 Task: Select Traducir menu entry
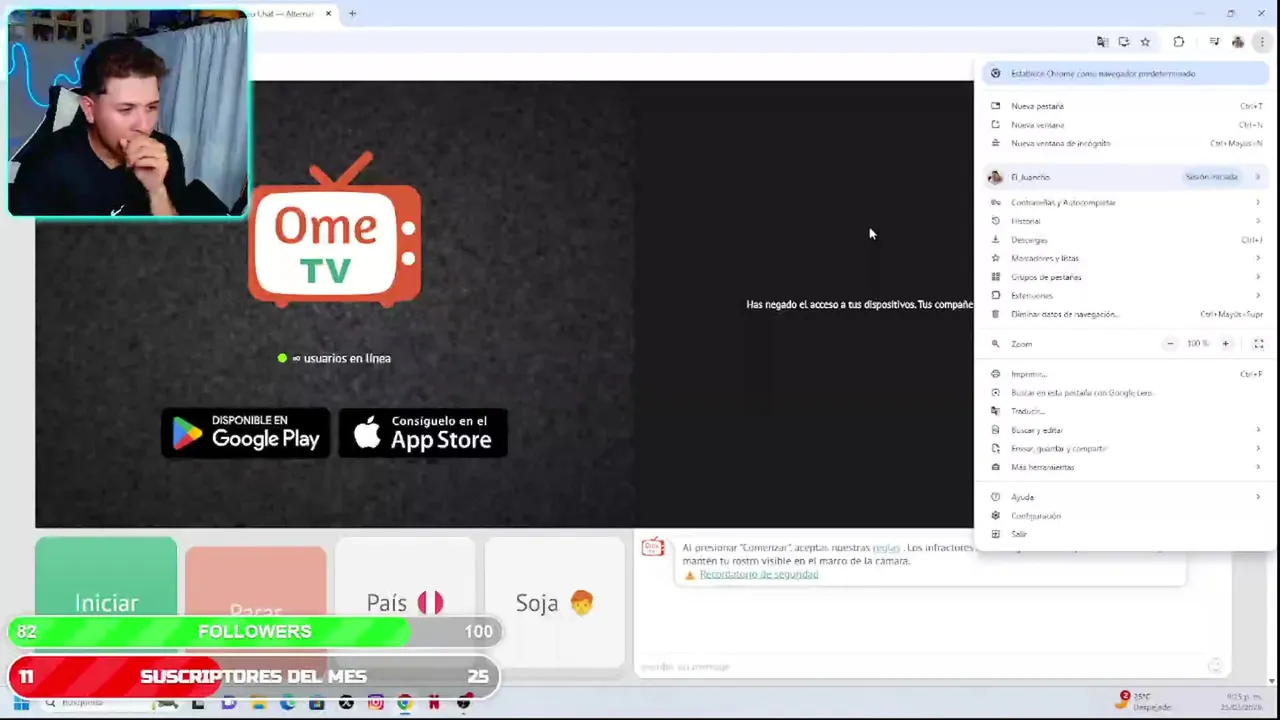[x=1126, y=411]
